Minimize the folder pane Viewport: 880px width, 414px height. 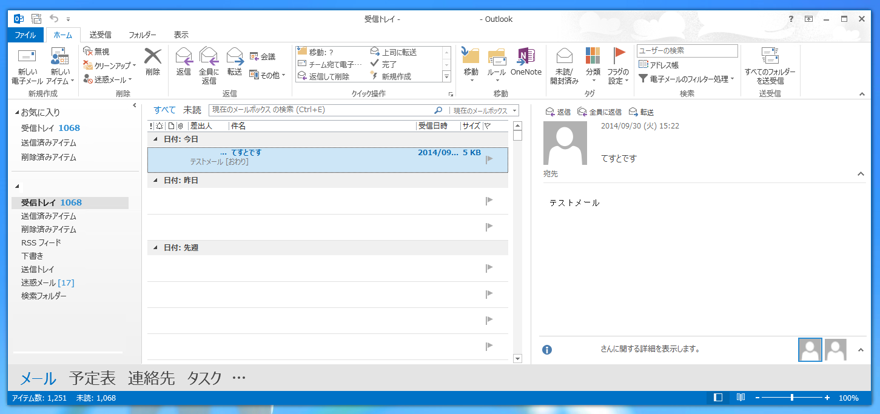(135, 105)
